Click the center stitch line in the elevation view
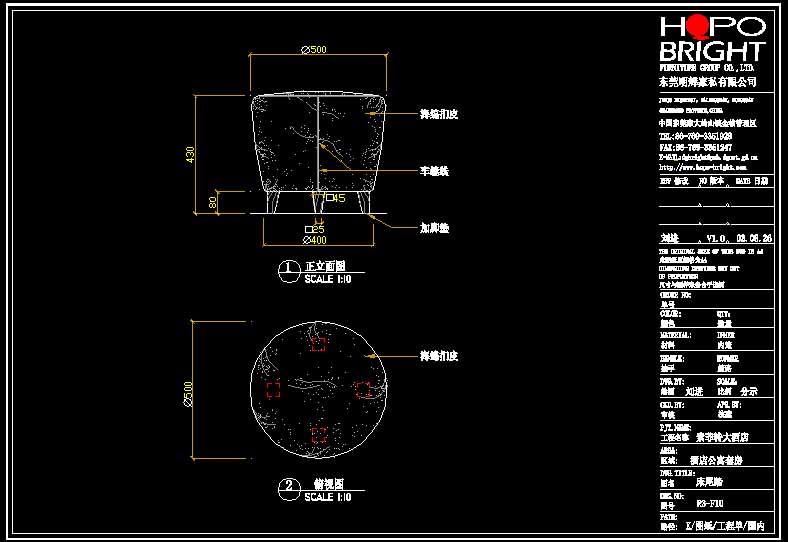 (318, 143)
